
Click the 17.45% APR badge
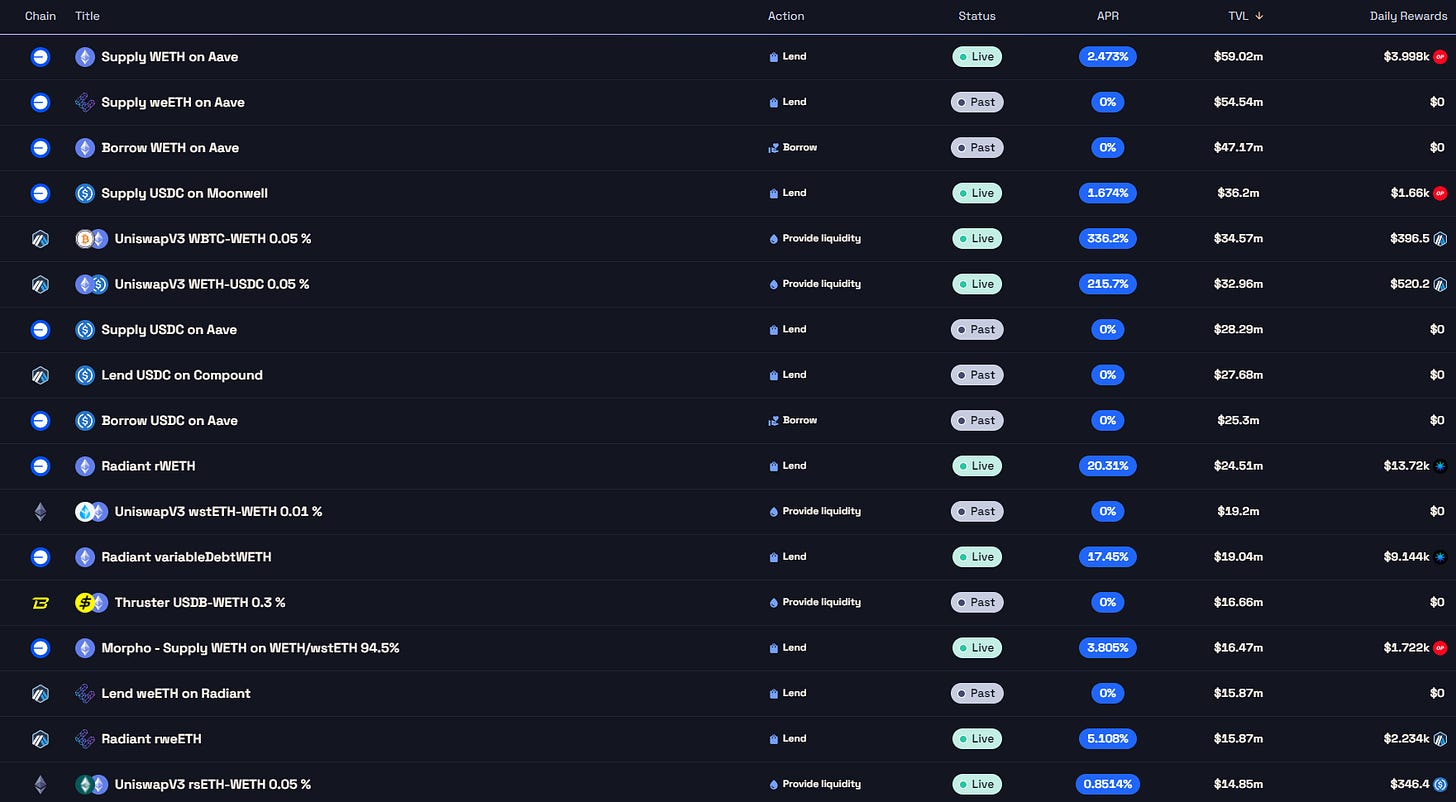[x=1108, y=557]
